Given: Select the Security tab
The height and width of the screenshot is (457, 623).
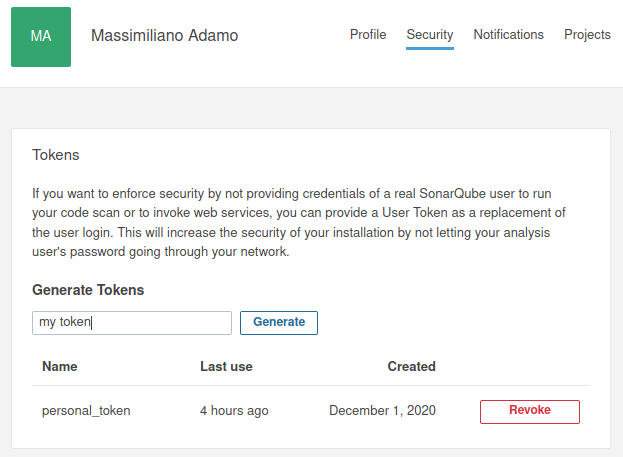Looking at the screenshot, I should click(x=430, y=35).
